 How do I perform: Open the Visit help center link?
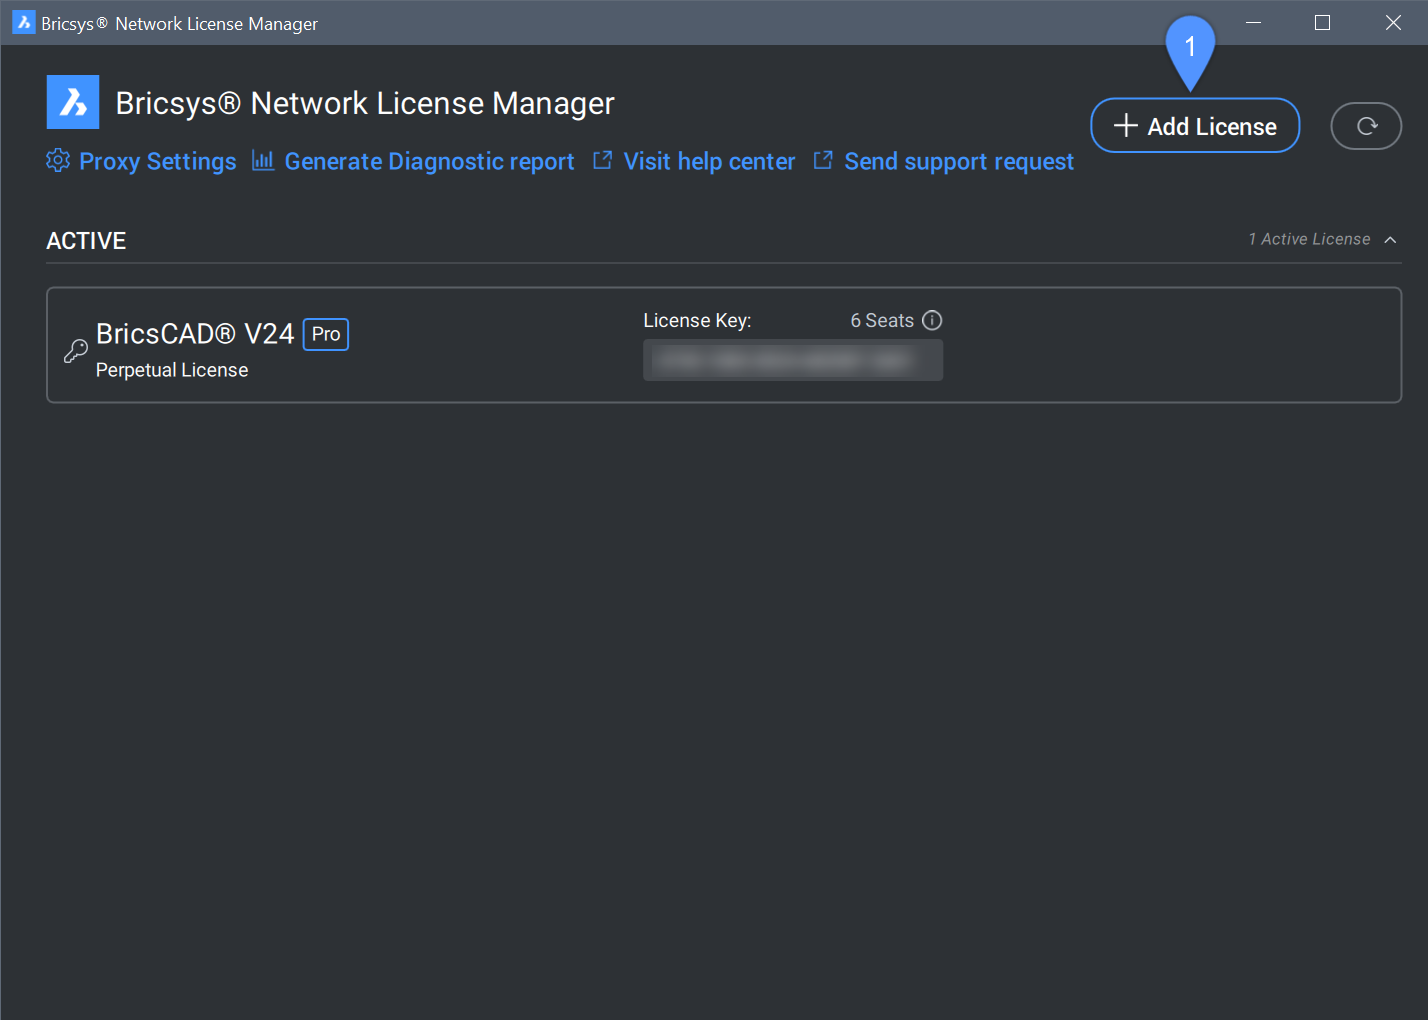(709, 162)
